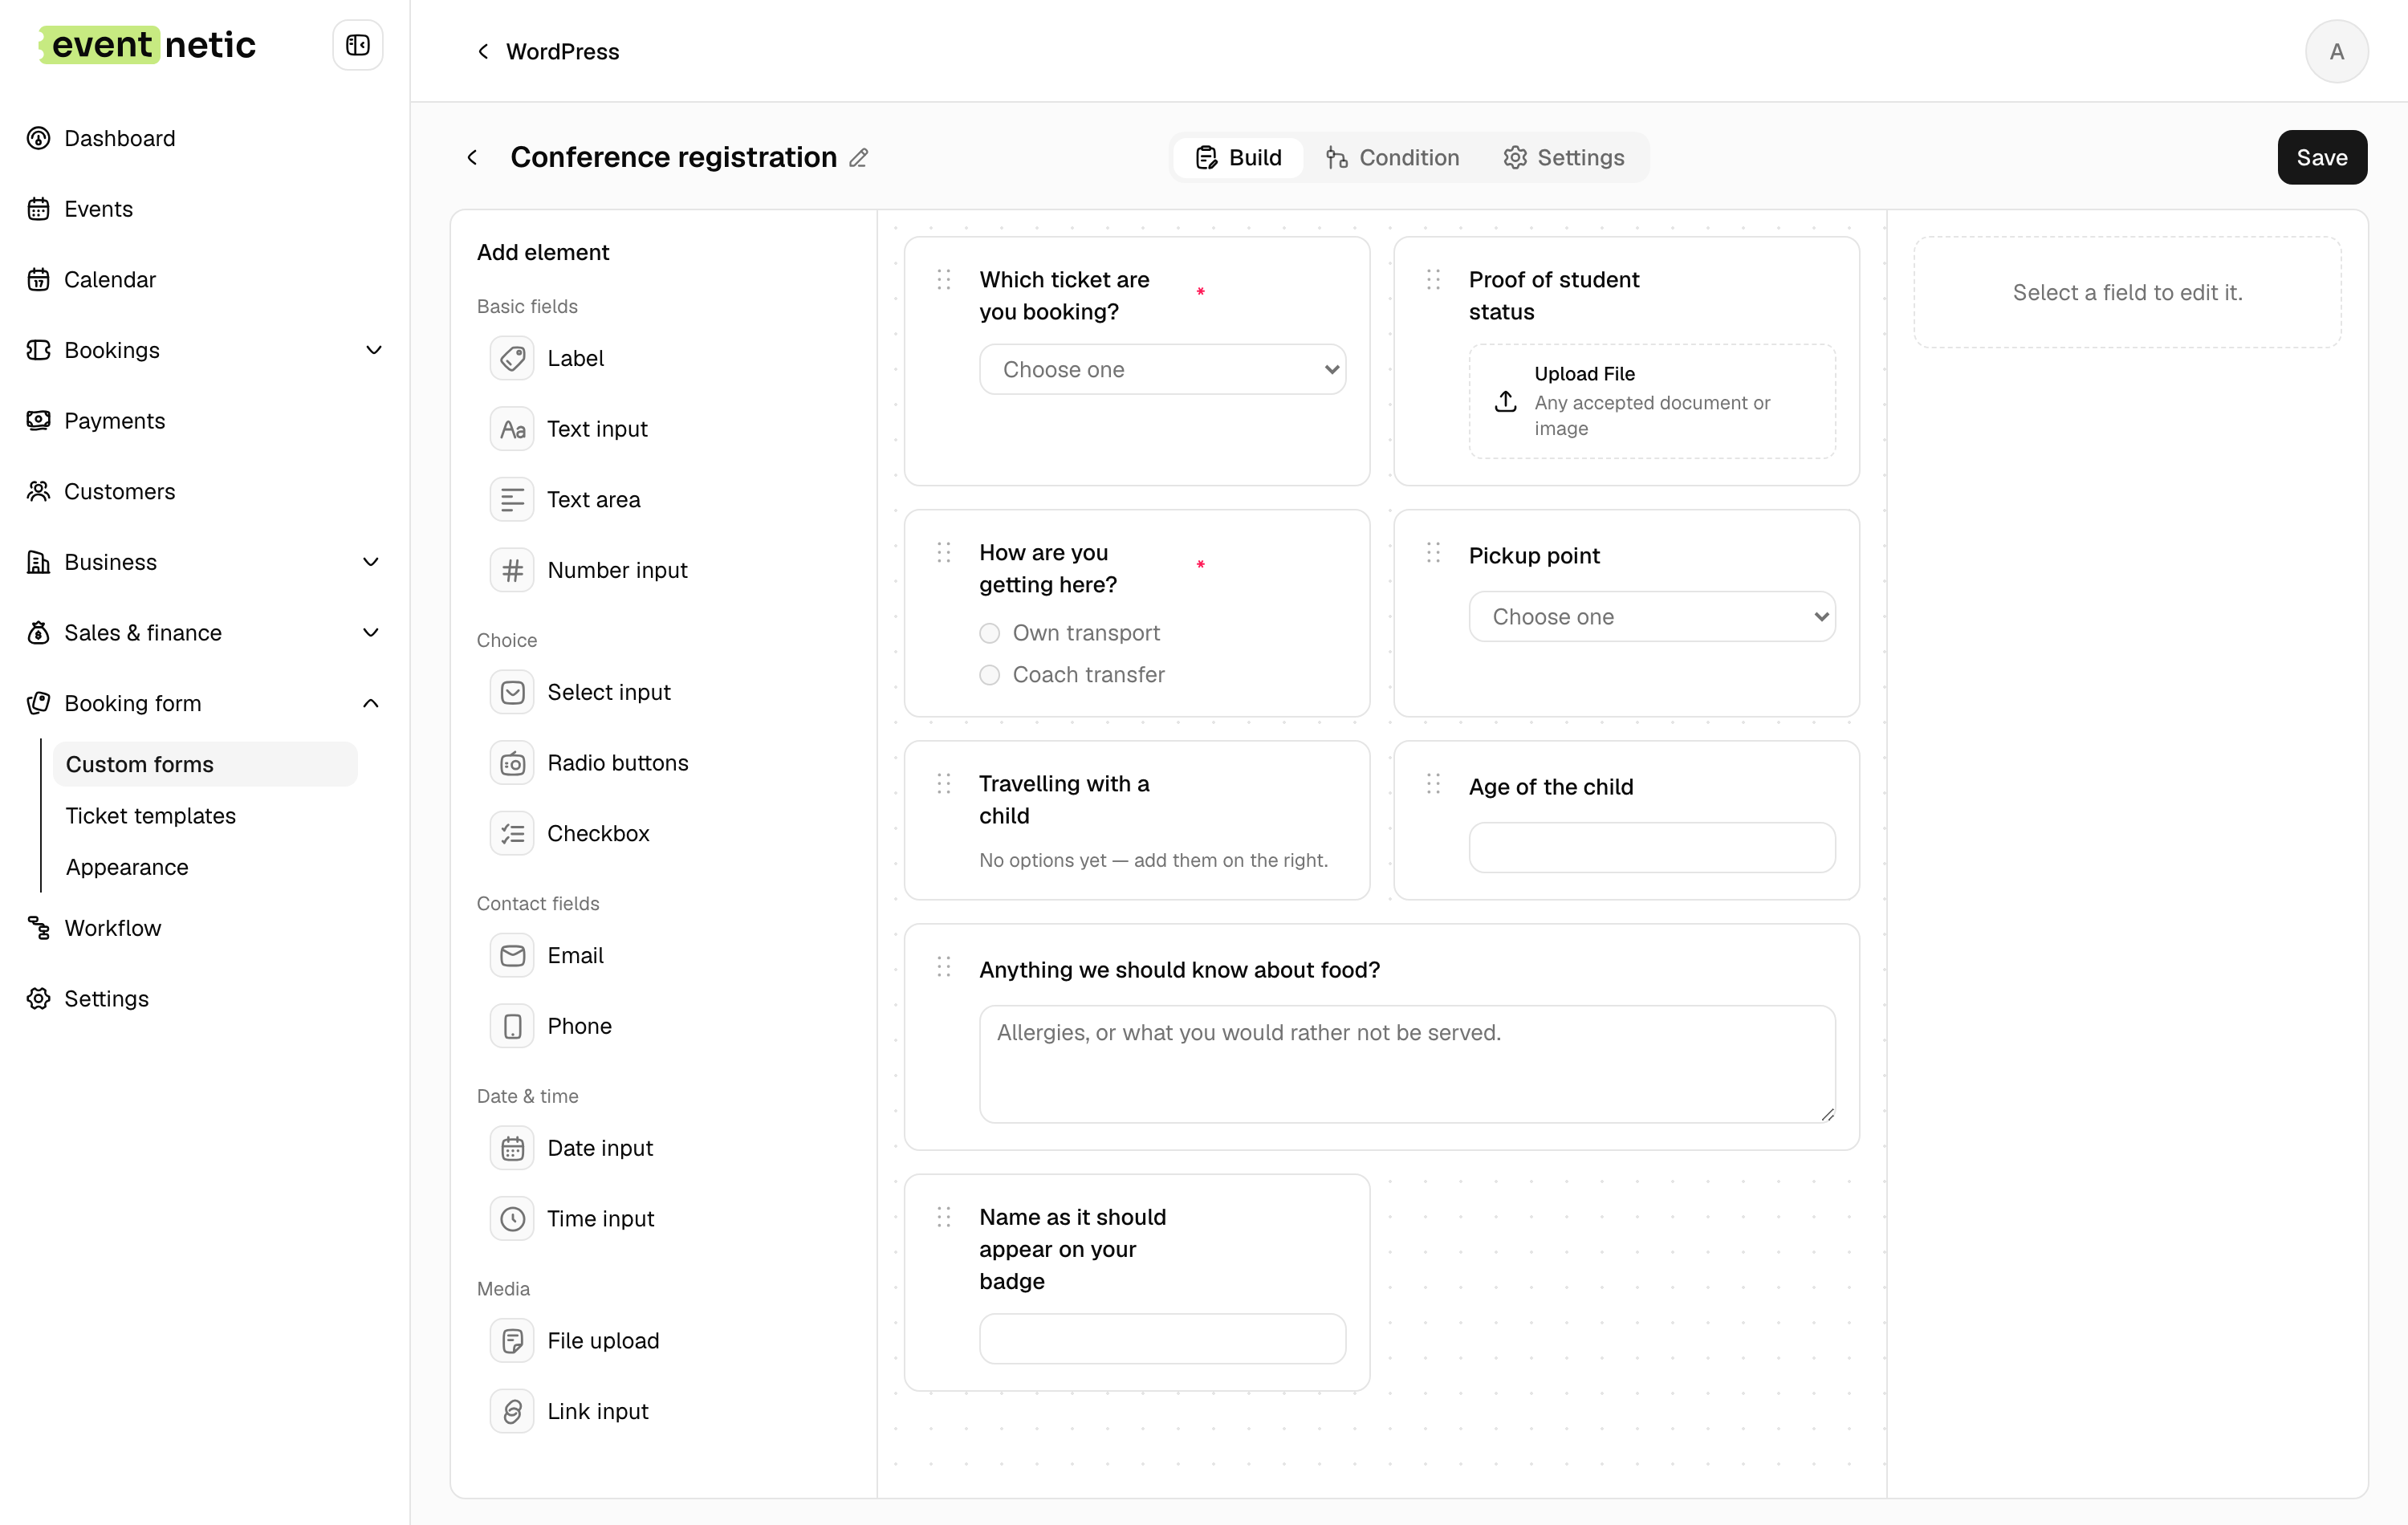
Task: Click the badge name input field
Action: (1162, 1338)
